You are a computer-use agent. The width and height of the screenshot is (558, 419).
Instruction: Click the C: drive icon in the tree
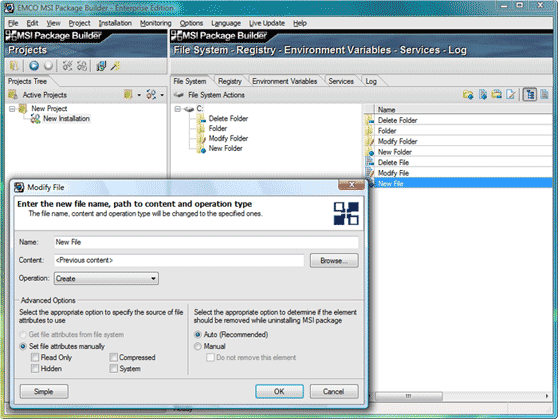coord(189,109)
